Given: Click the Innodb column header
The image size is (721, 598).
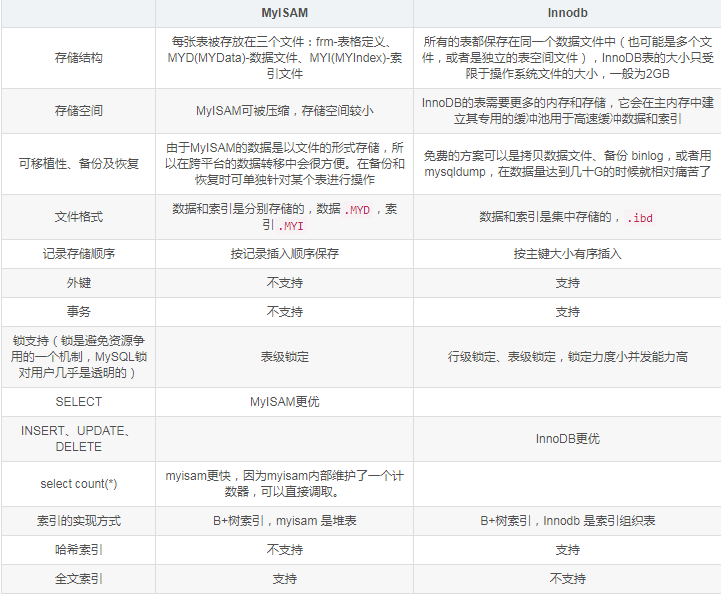Looking at the screenshot, I should pyautogui.click(x=567, y=13).
